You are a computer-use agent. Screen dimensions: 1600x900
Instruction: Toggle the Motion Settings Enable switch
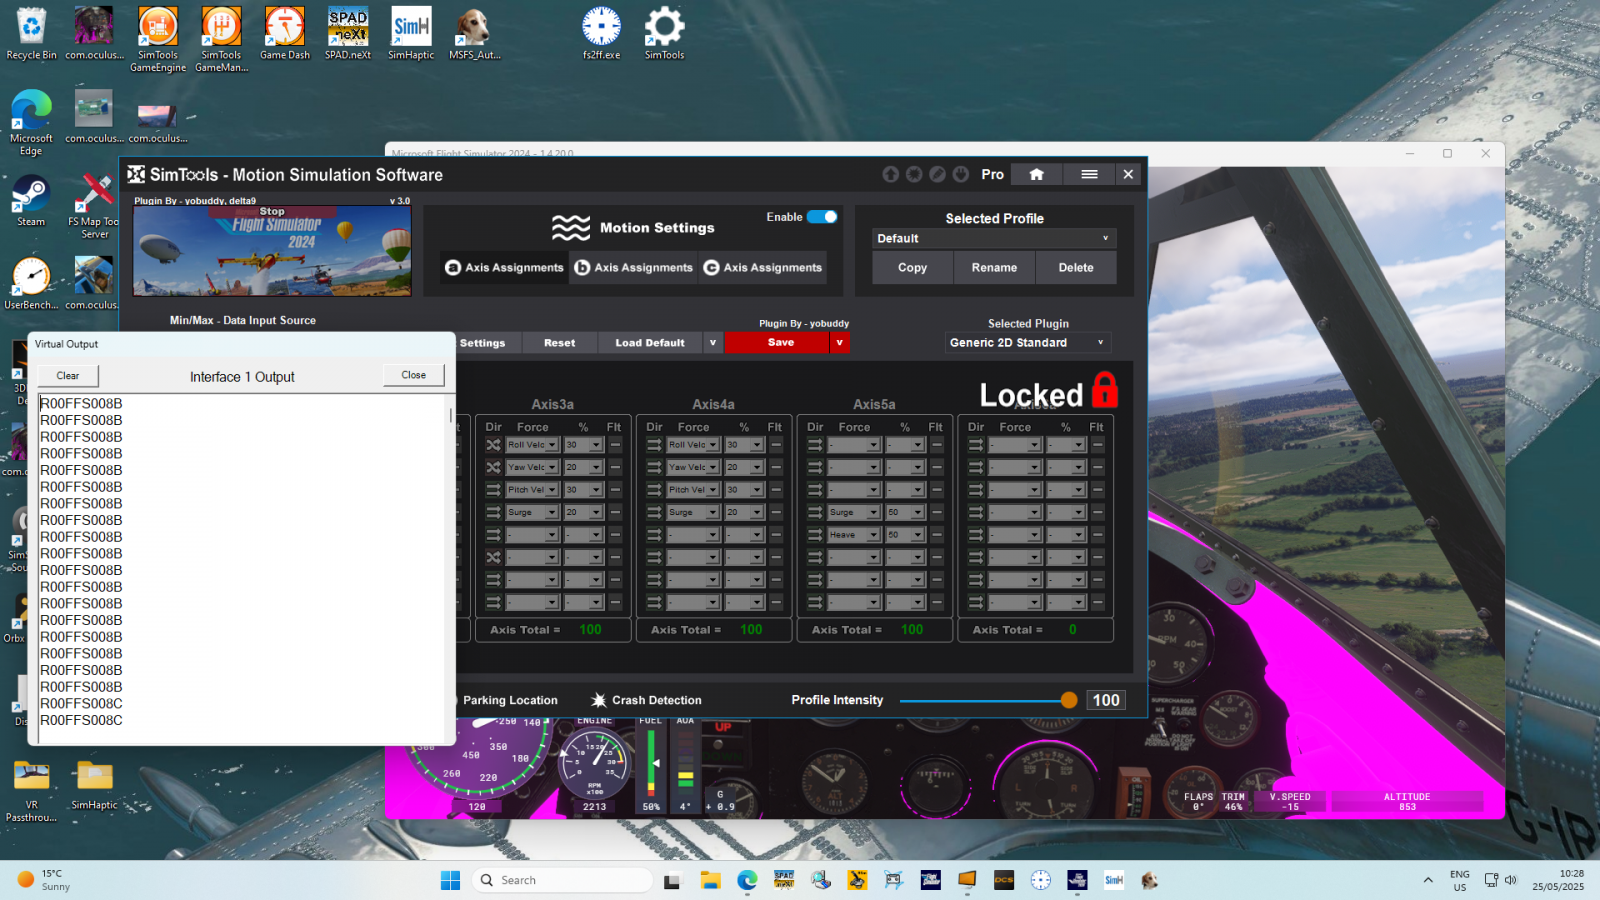click(x=822, y=217)
